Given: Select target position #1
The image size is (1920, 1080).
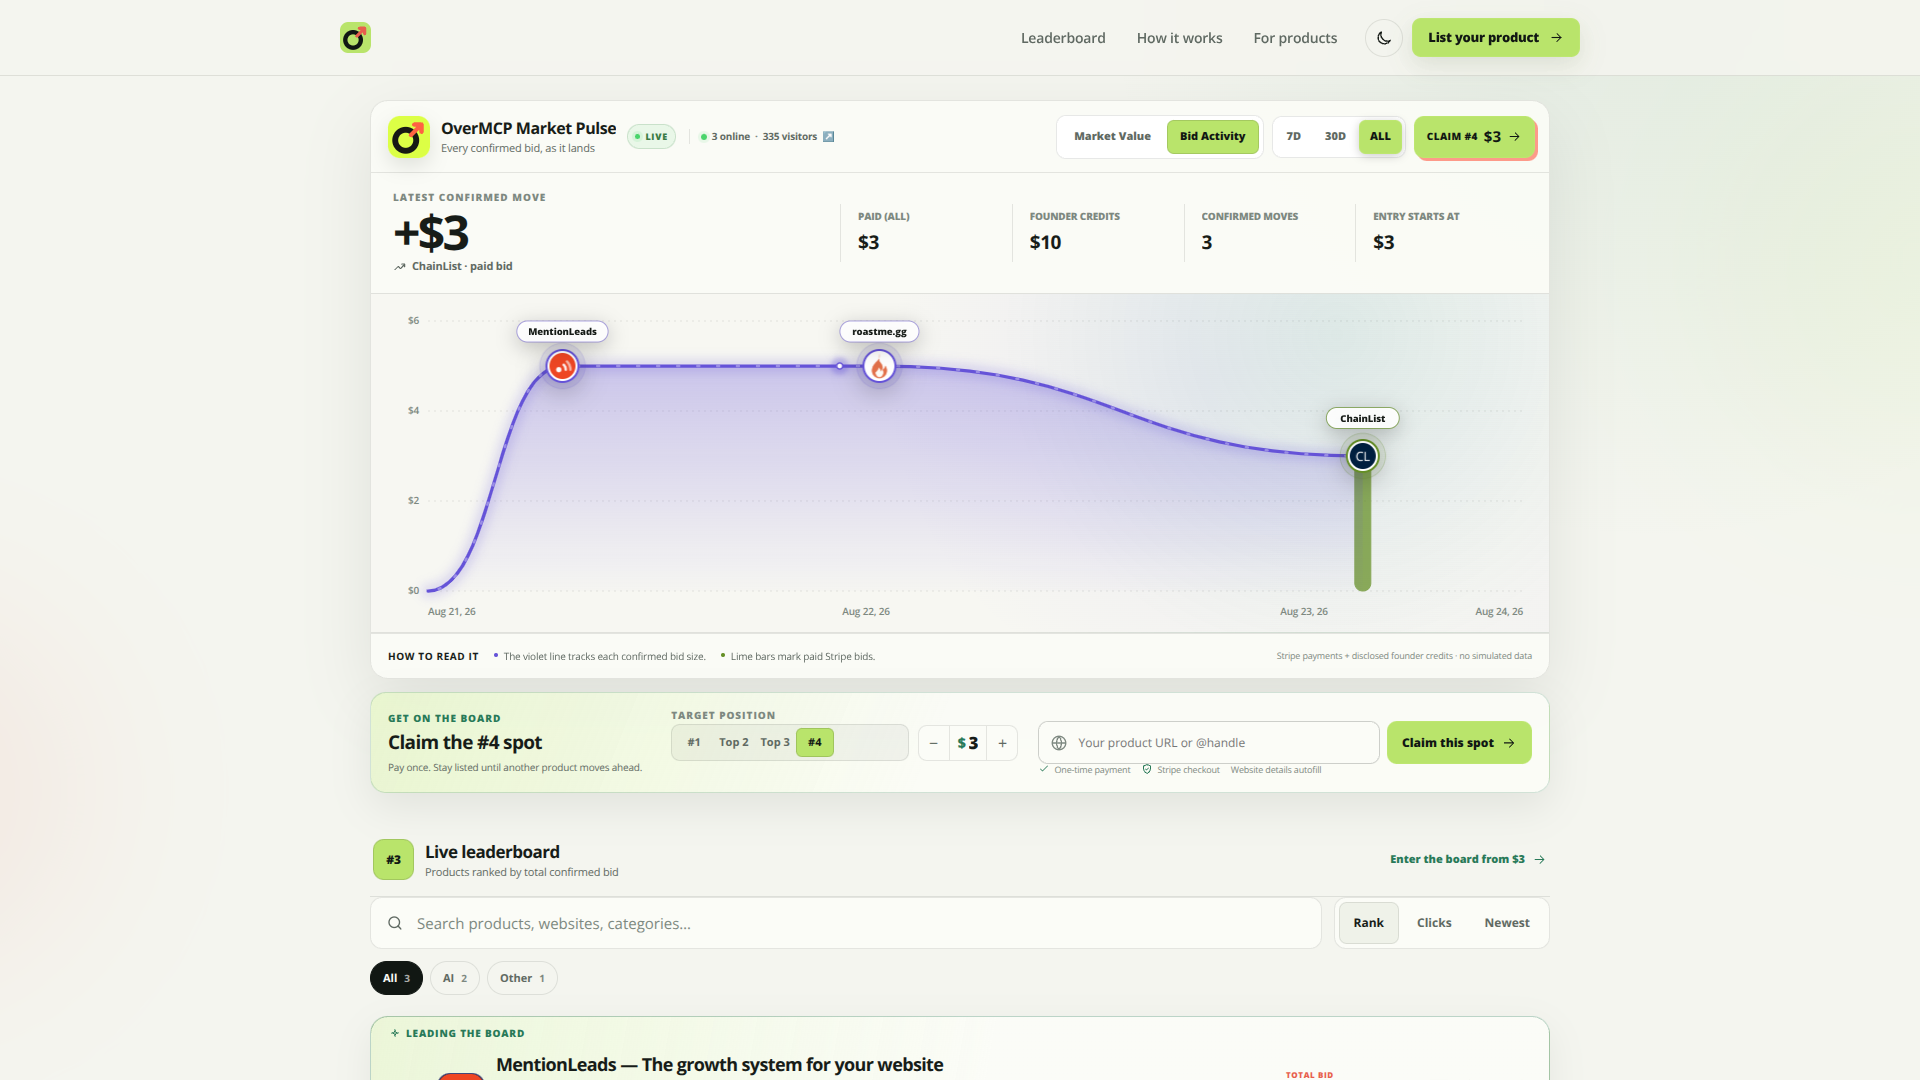Looking at the screenshot, I should [x=694, y=743].
